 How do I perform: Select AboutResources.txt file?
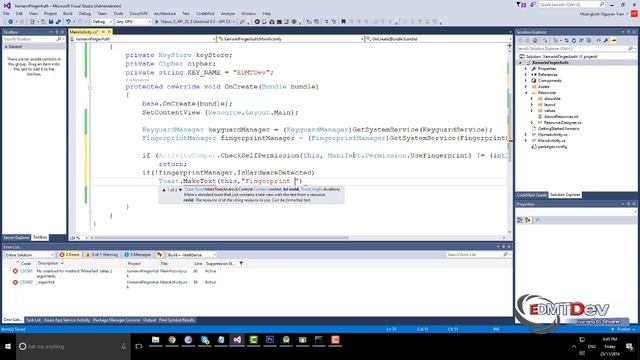click(x=561, y=116)
